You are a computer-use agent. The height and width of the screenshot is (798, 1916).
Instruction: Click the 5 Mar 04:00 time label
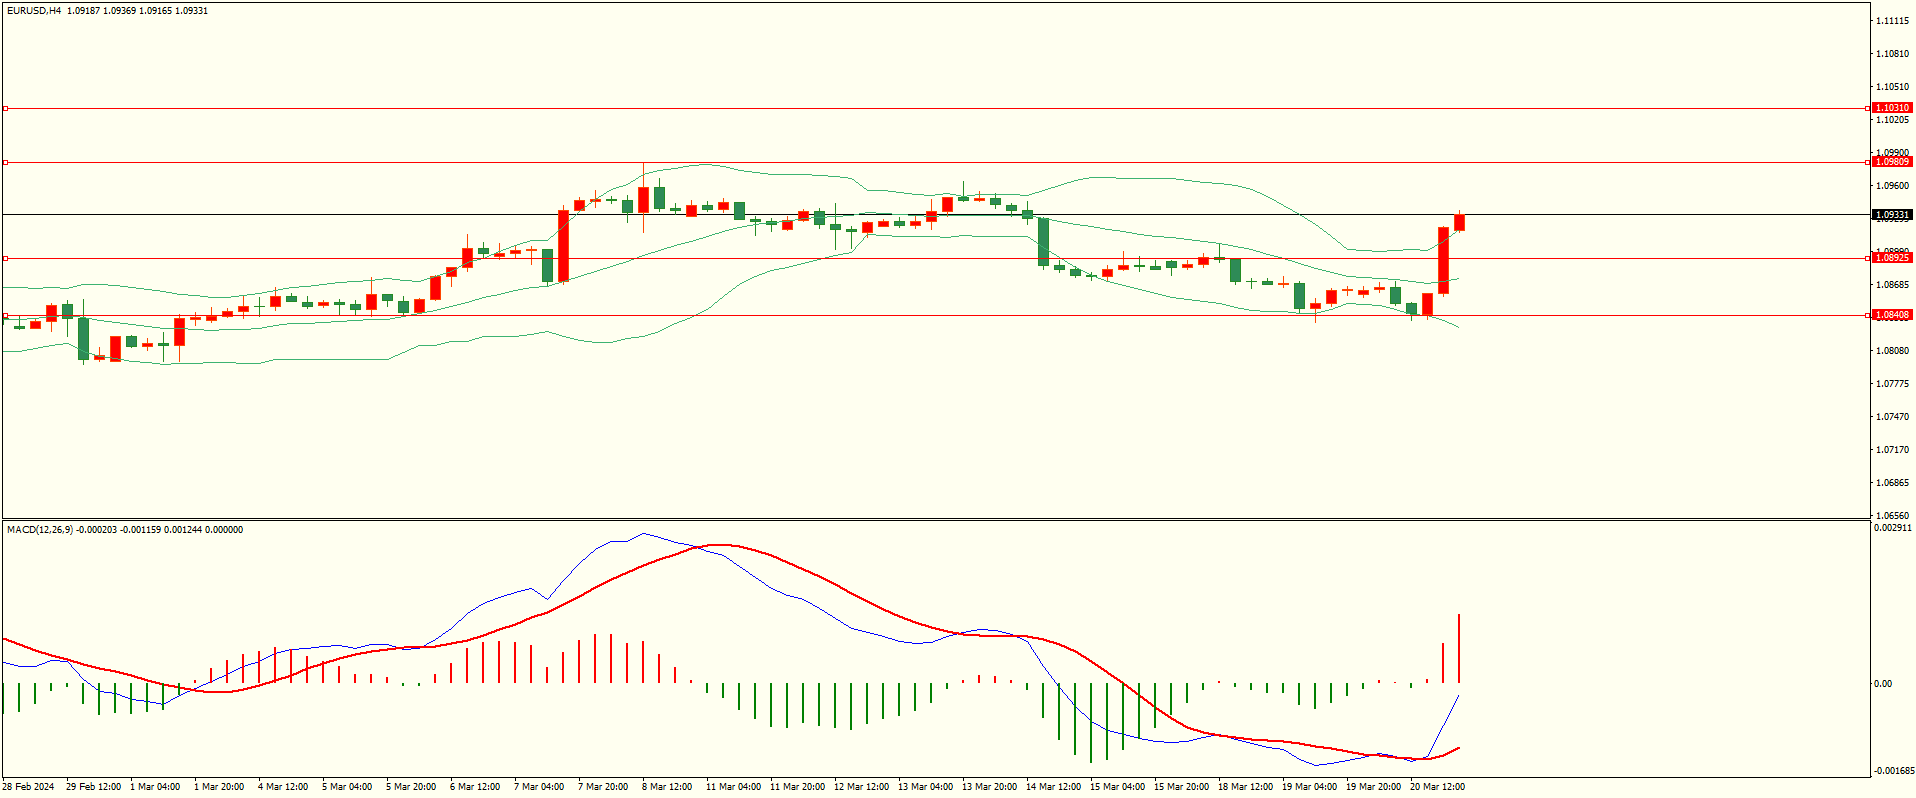point(347,787)
